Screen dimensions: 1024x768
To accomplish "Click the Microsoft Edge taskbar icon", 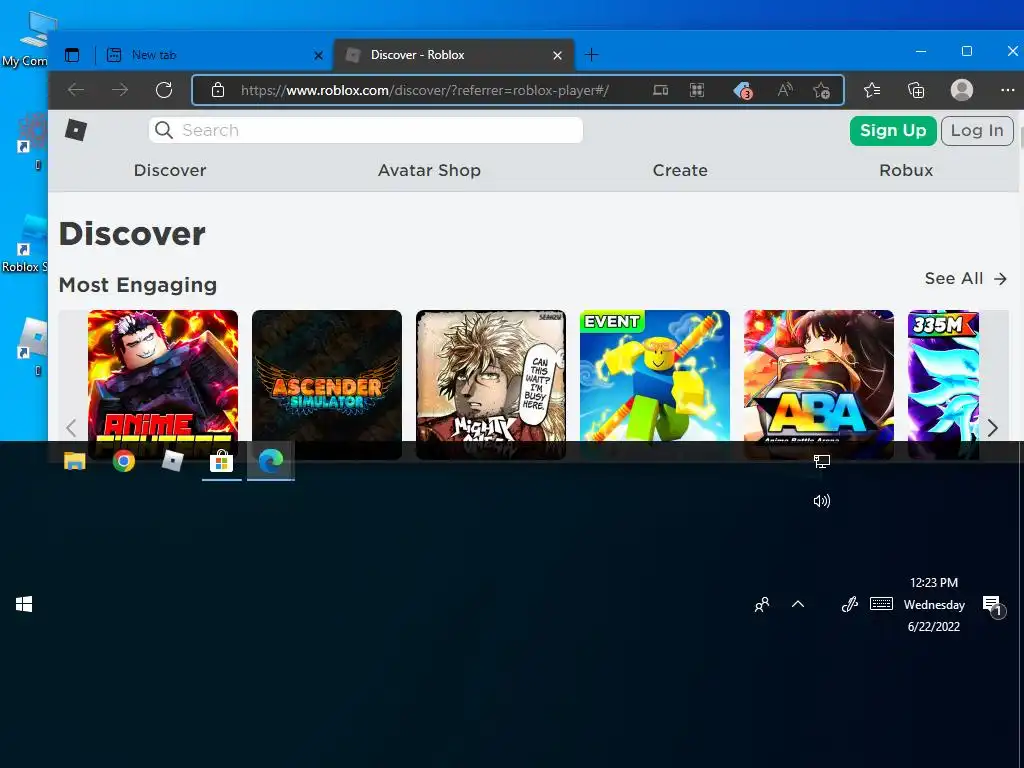I will (x=270, y=462).
